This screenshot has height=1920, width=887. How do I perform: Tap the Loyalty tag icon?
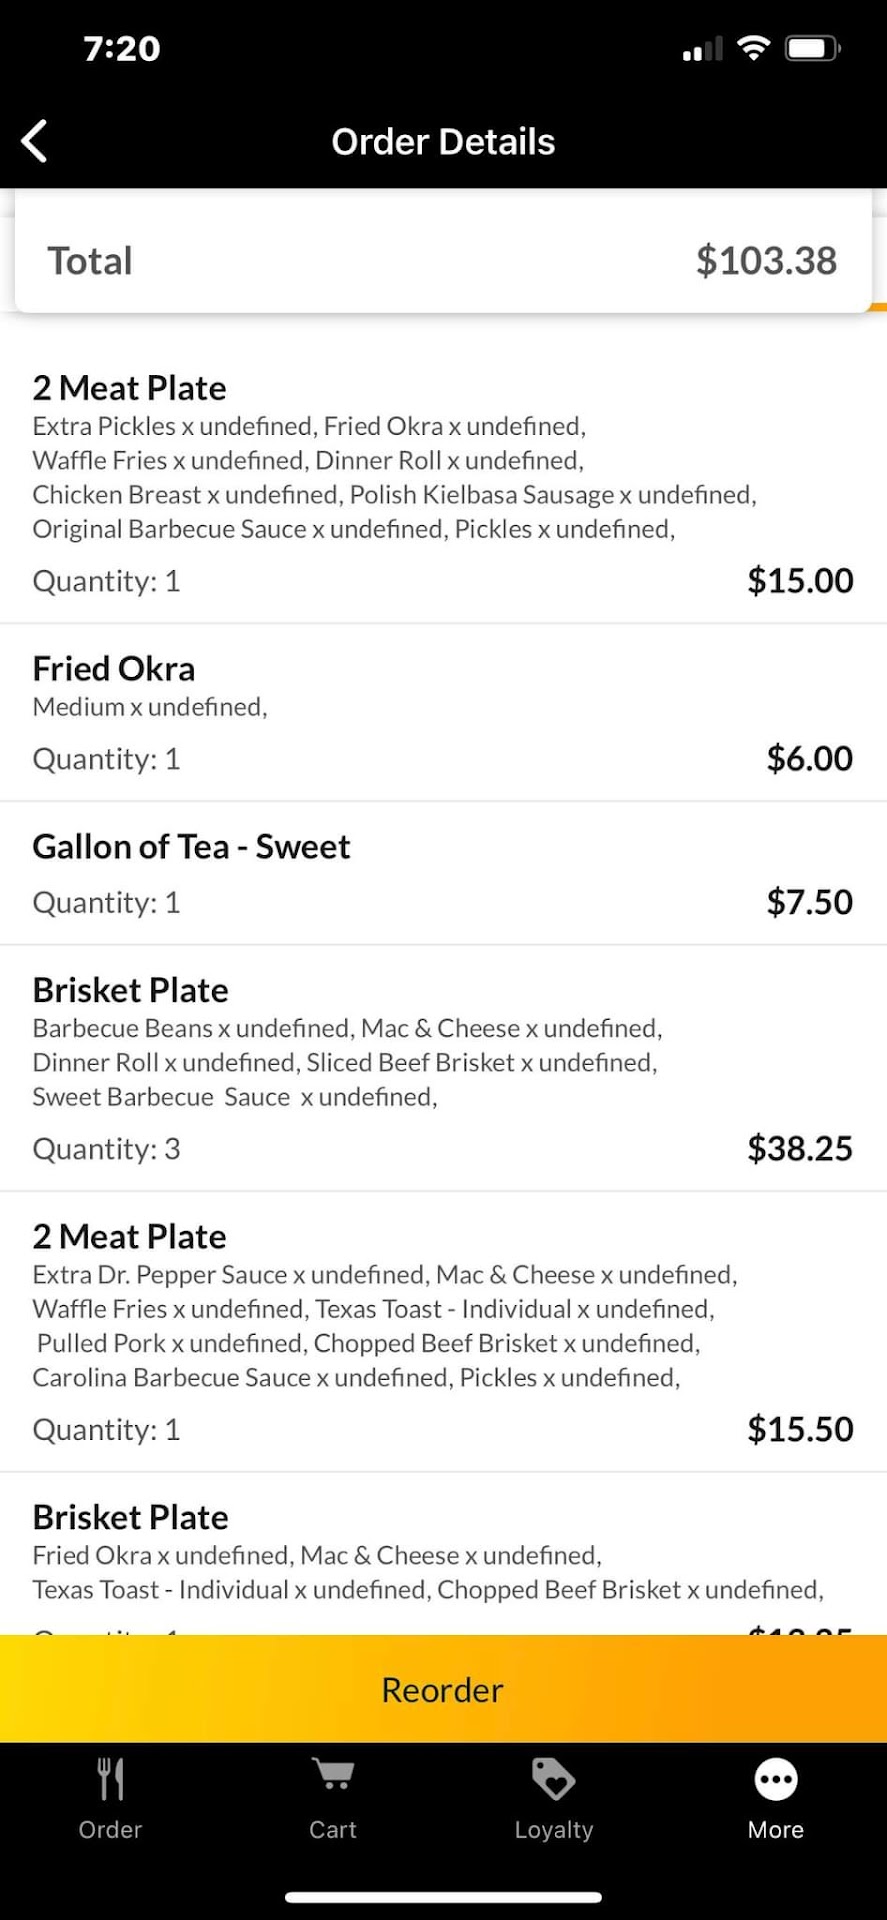[x=554, y=1779]
